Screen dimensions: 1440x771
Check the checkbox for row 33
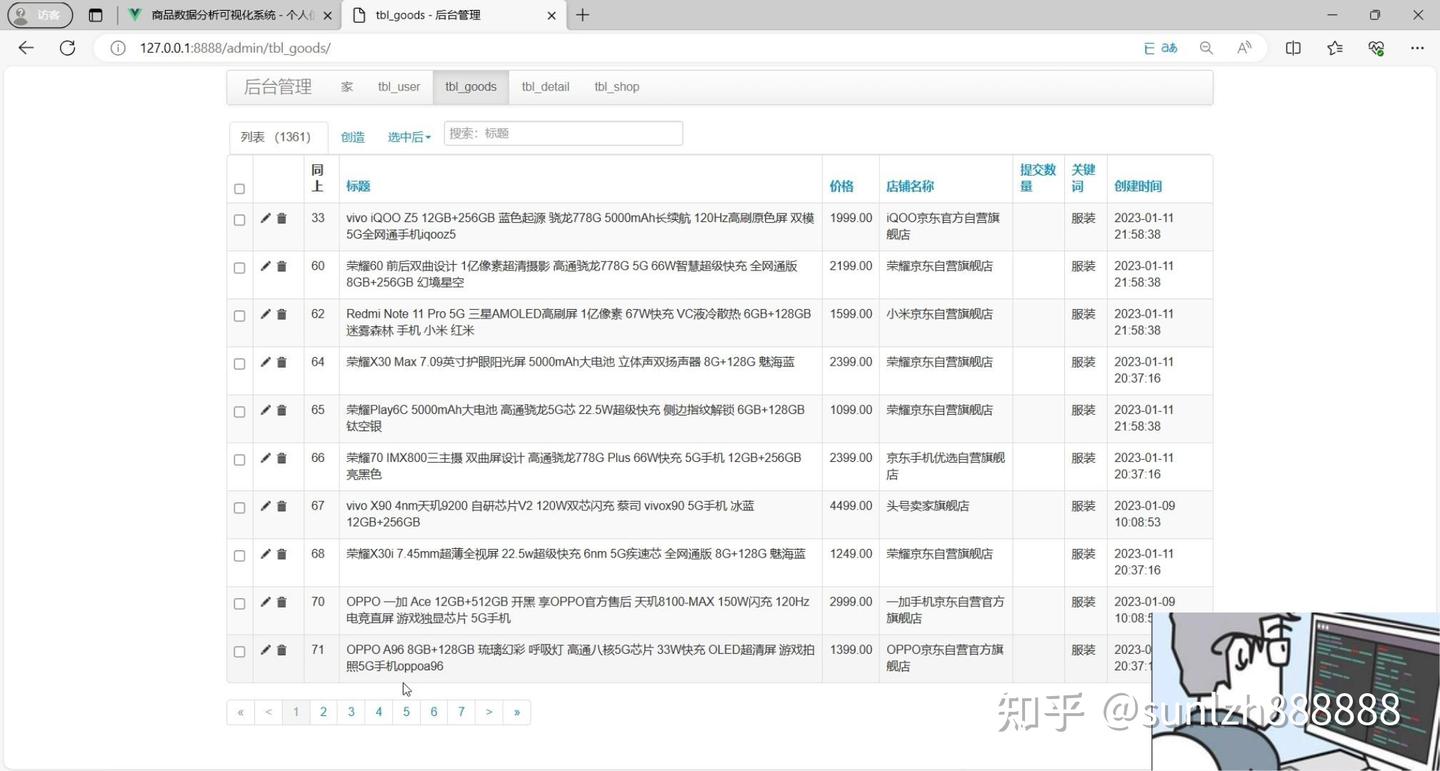pos(239,220)
